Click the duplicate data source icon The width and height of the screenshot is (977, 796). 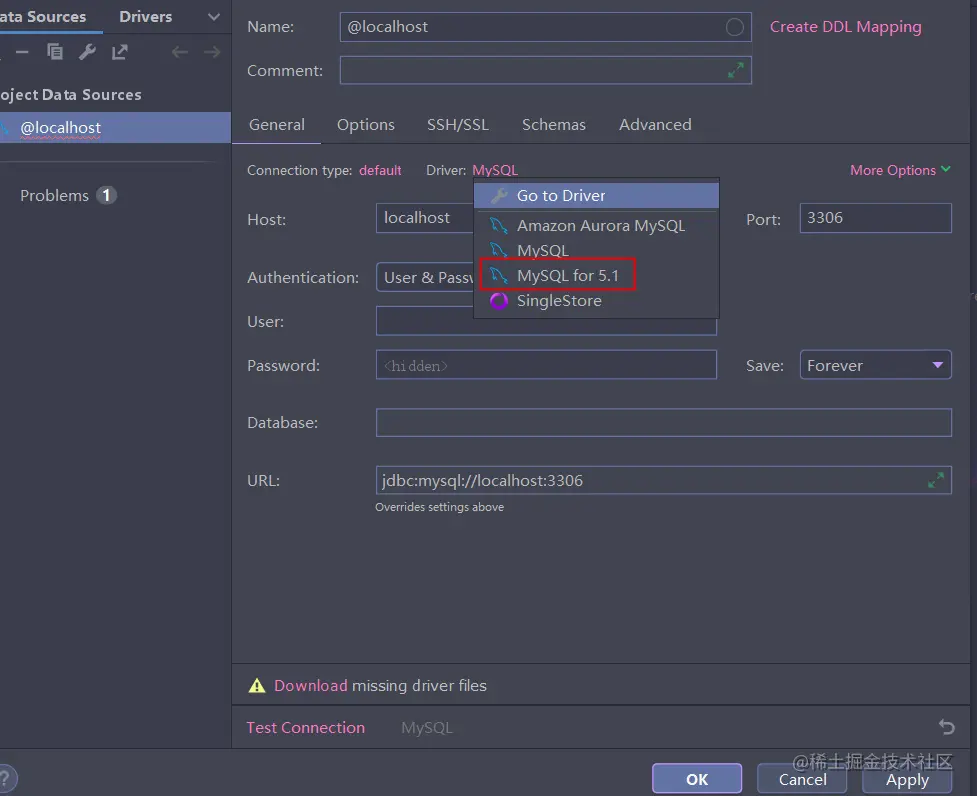tap(55, 52)
